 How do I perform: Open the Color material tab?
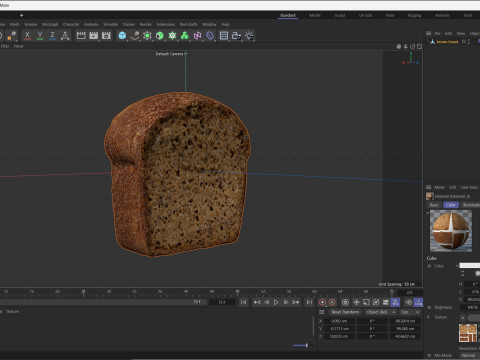[451, 205]
